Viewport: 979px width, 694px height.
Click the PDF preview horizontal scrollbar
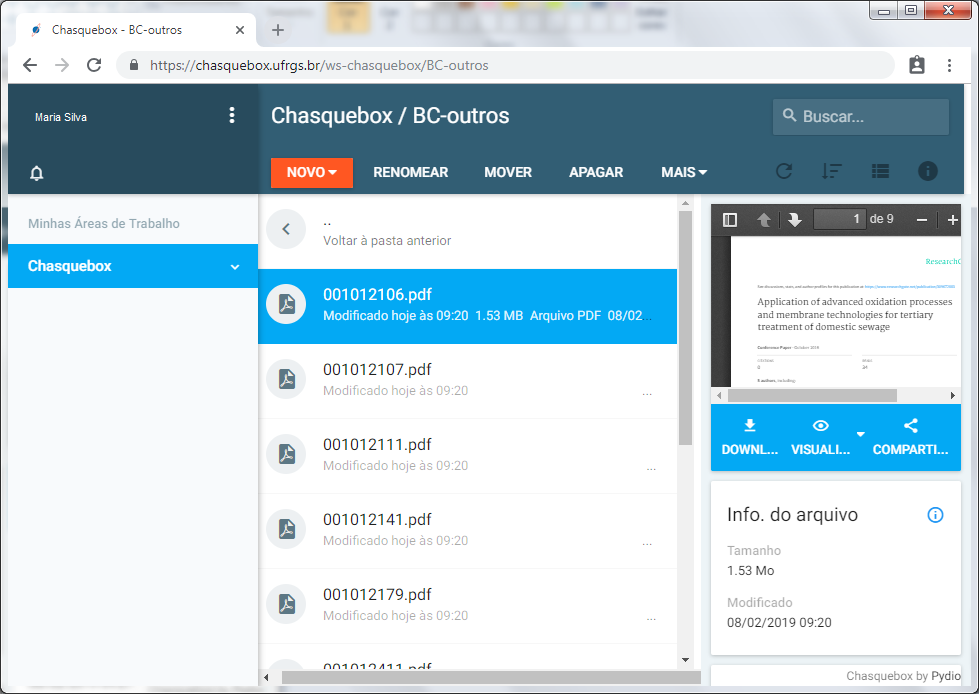tap(812, 396)
